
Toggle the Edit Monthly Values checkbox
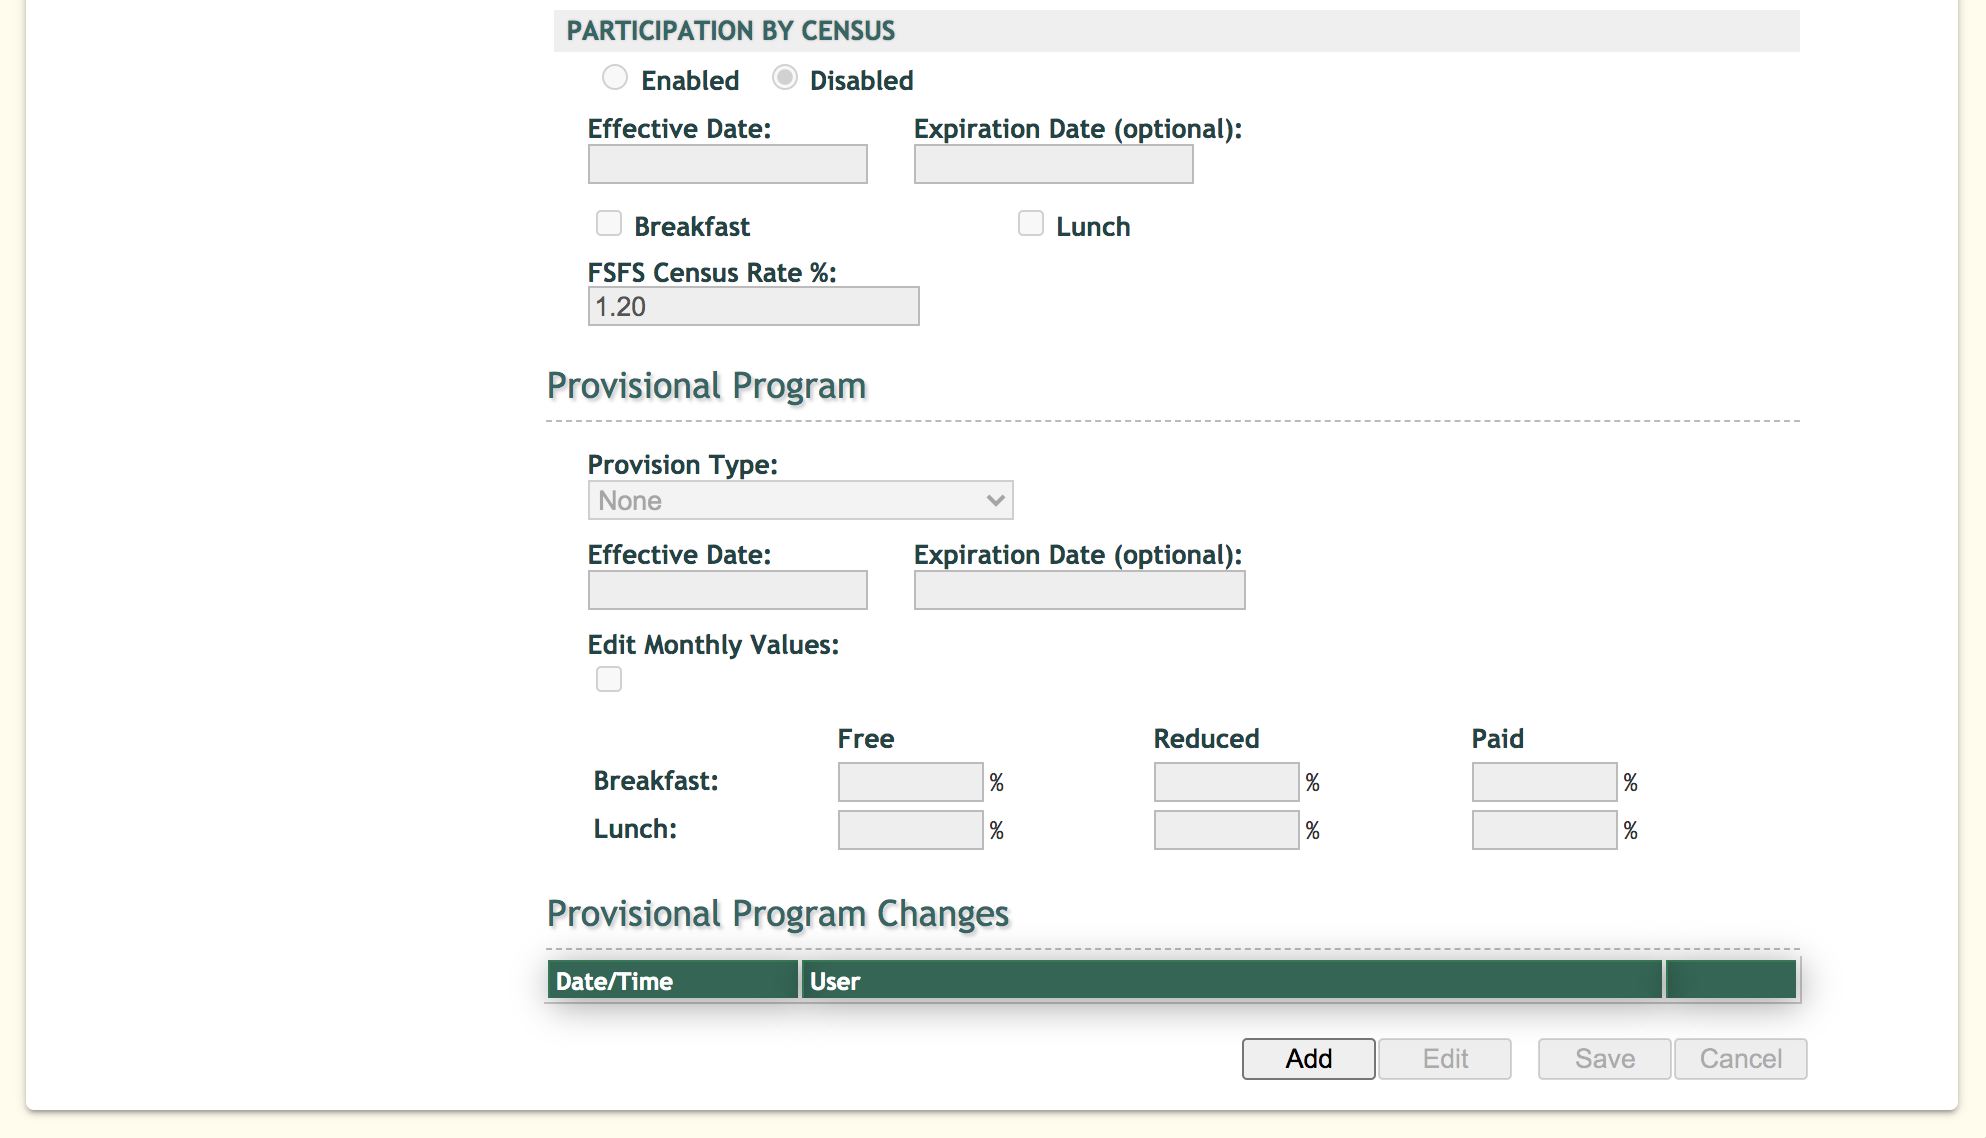609,679
